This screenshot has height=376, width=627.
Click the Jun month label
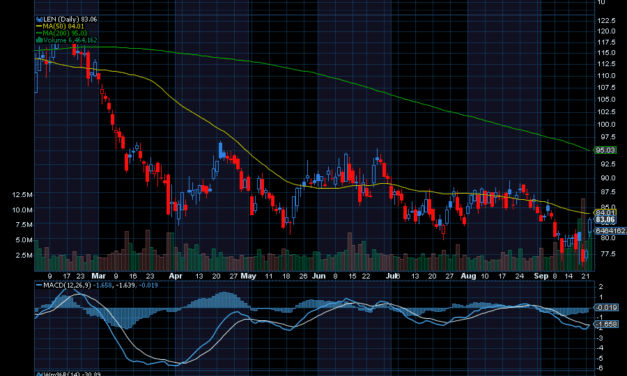coord(318,276)
